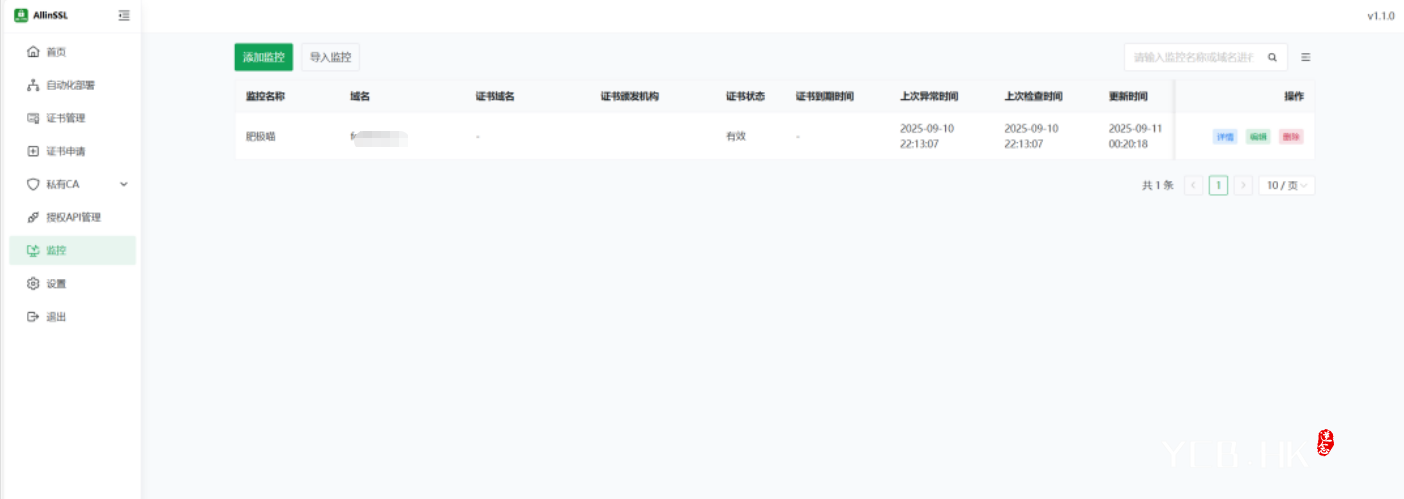
Task: Expand the 私有CA submenu chevron
Action: [124, 184]
